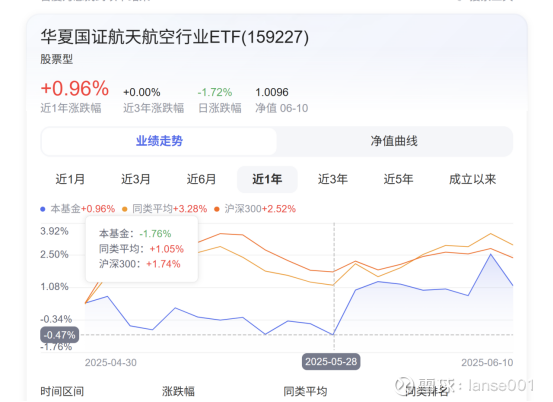Toggle the 同类平均 yellow legend dot
The width and height of the screenshot is (553, 402).
pyautogui.click(x=124, y=209)
